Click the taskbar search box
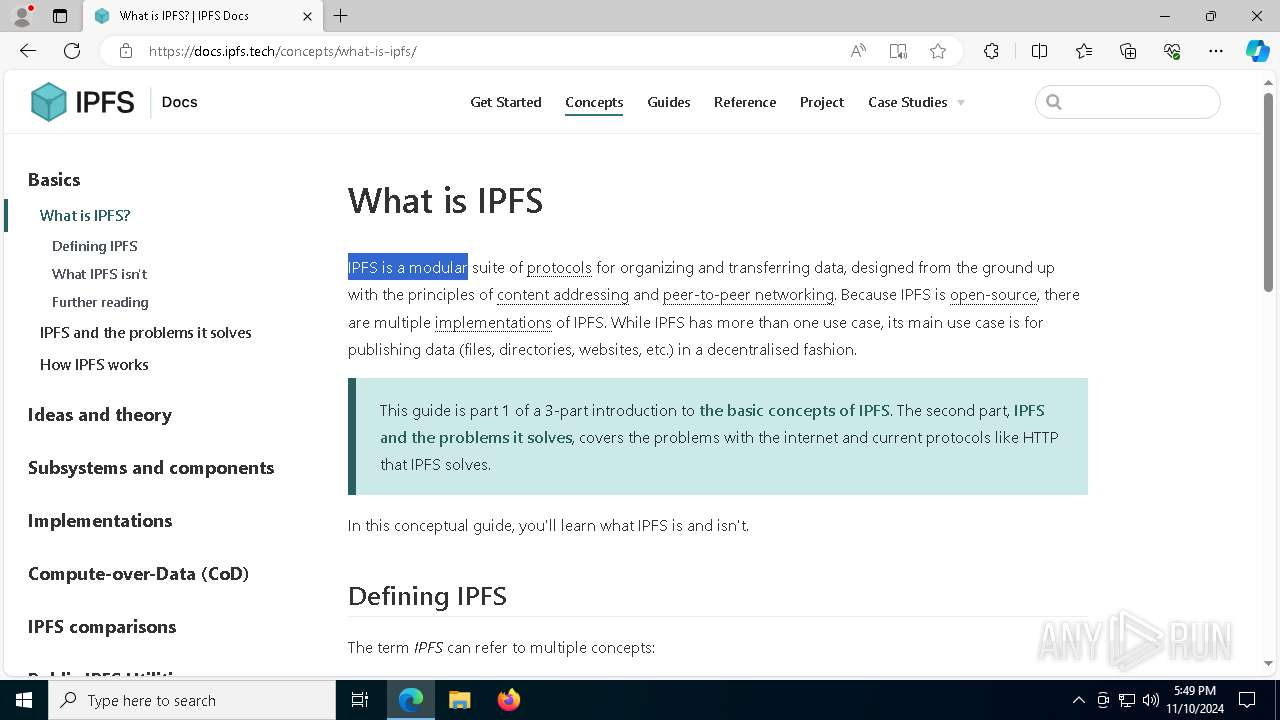The width and height of the screenshot is (1280, 720). [x=192, y=700]
